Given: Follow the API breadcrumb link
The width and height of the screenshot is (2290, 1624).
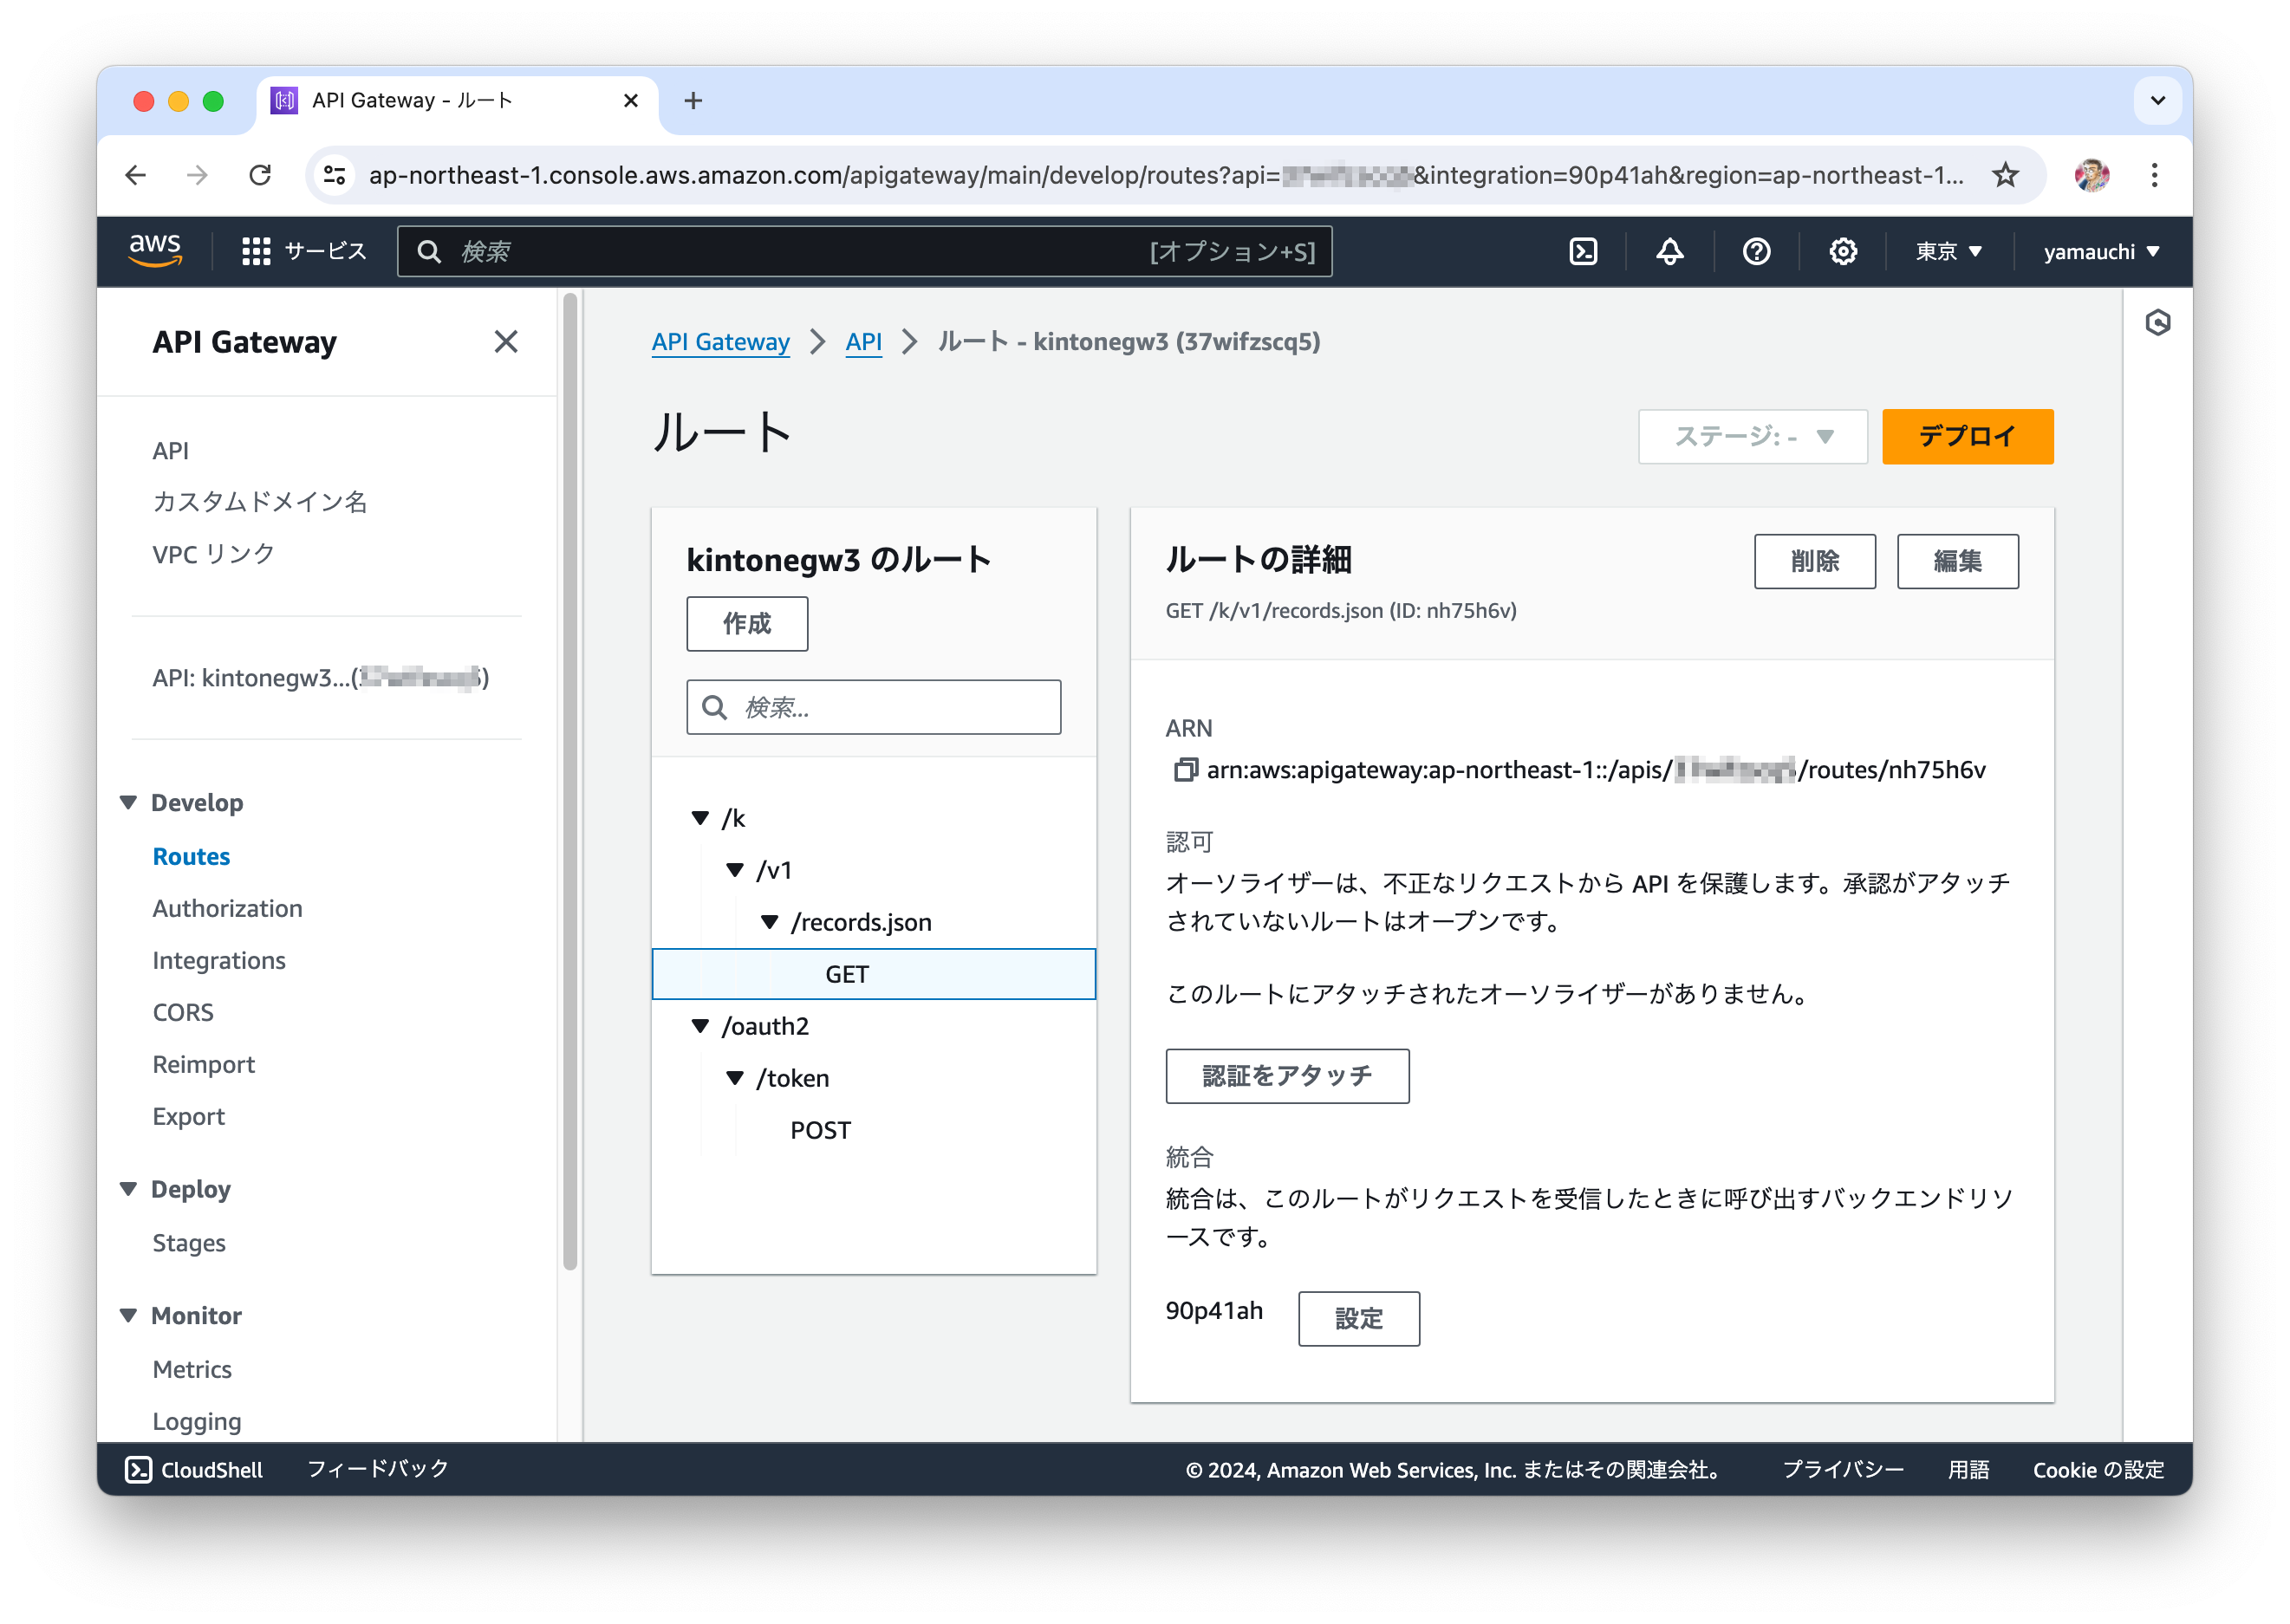Looking at the screenshot, I should coord(863,342).
